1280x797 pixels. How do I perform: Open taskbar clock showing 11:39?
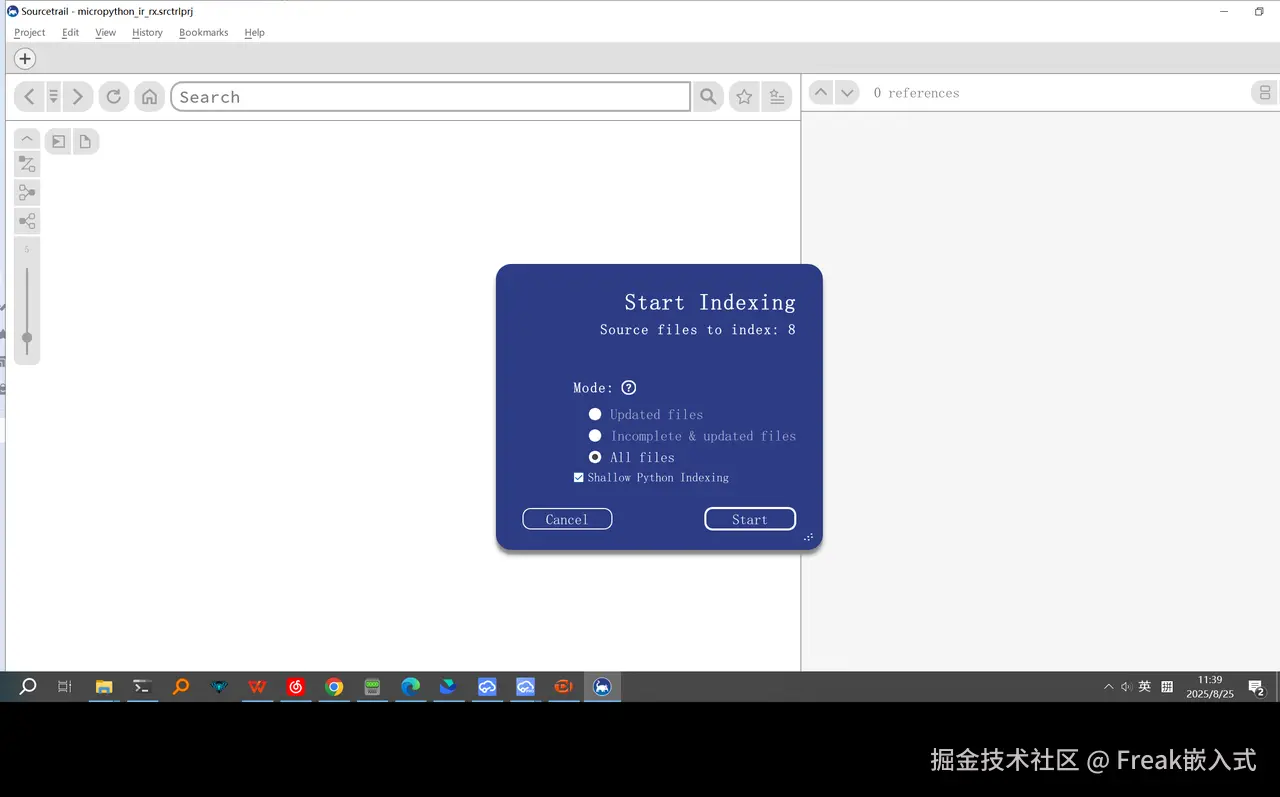pyautogui.click(x=1210, y=686)
